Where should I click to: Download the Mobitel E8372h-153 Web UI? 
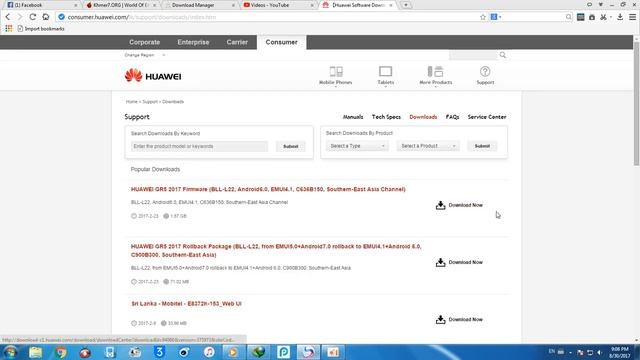pyautogui.click(x=459, y=319)
